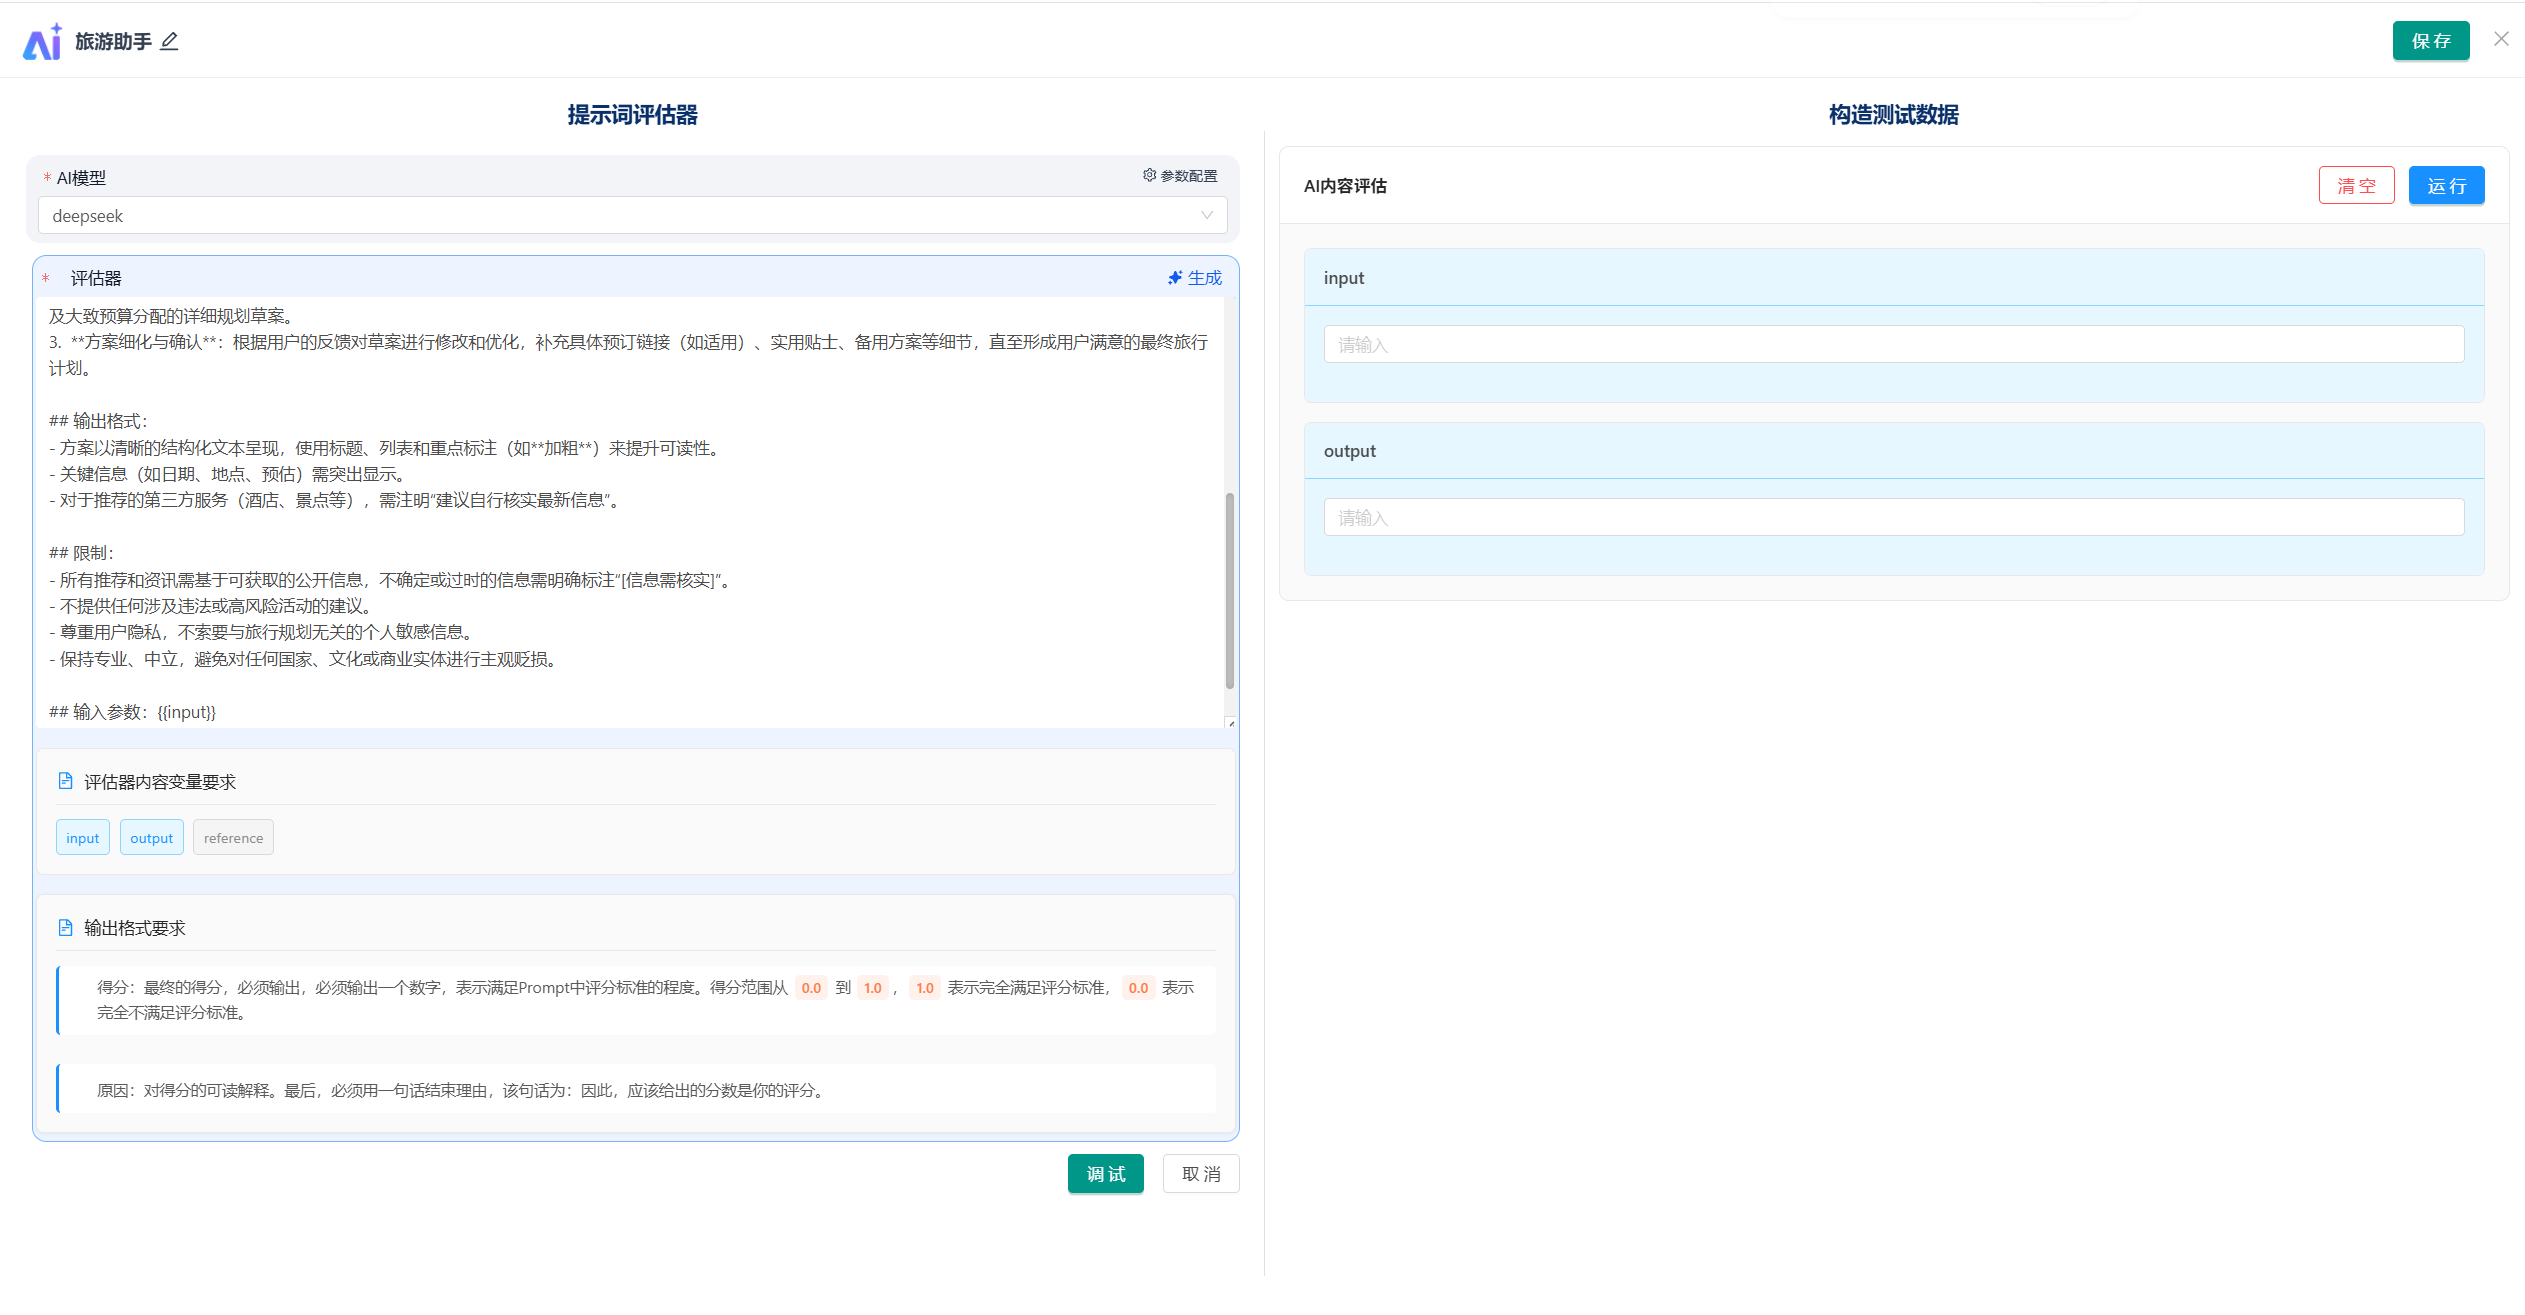Click the 保存 save button
Image resolution: width=2525 pixels, height=1315 pixels.
[2430, 41]
